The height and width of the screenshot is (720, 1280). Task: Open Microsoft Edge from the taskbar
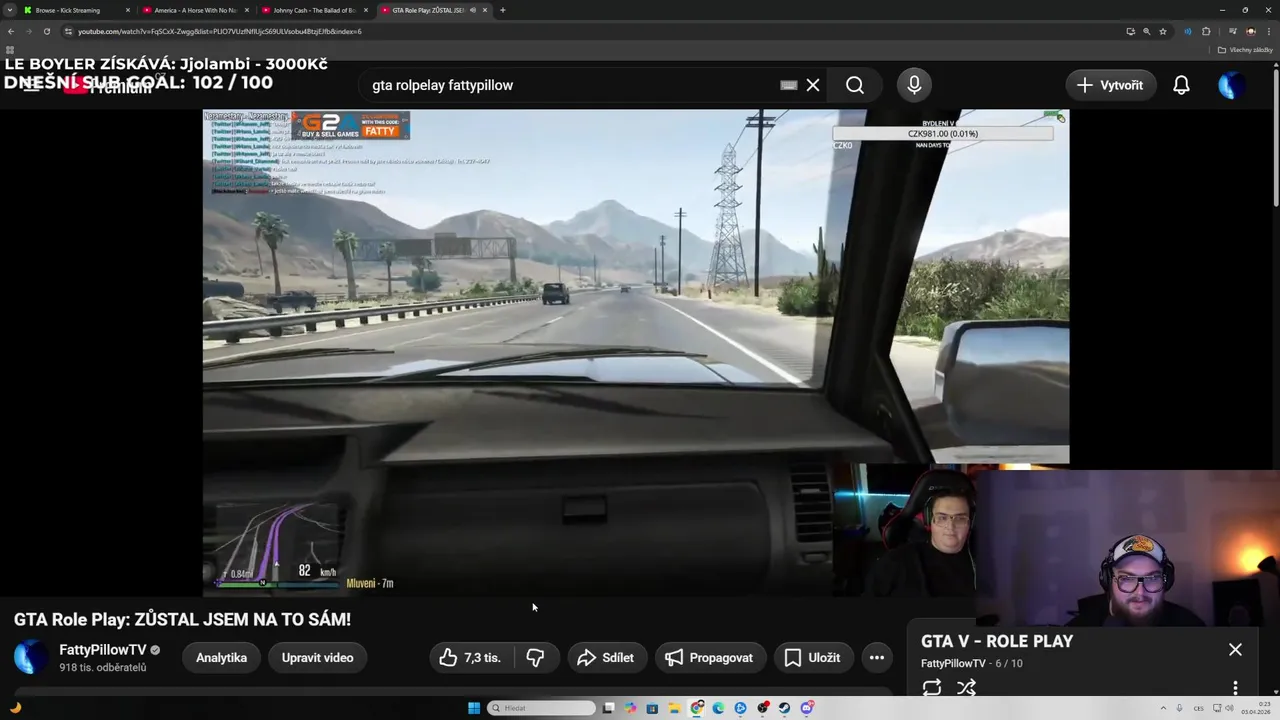tap(718, 708)
